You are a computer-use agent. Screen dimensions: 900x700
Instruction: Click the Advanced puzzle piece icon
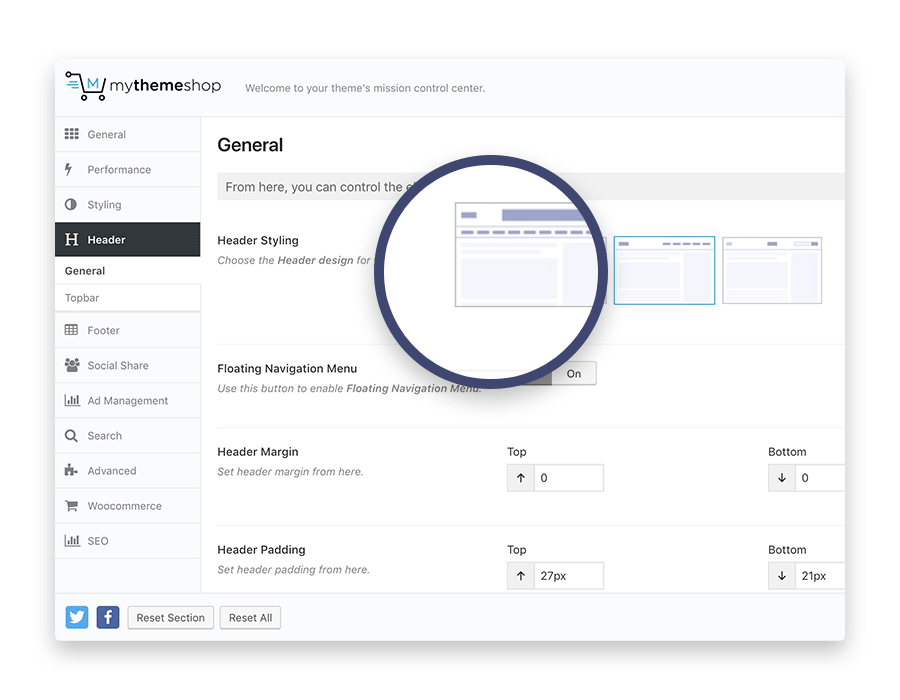coord(71,470)
